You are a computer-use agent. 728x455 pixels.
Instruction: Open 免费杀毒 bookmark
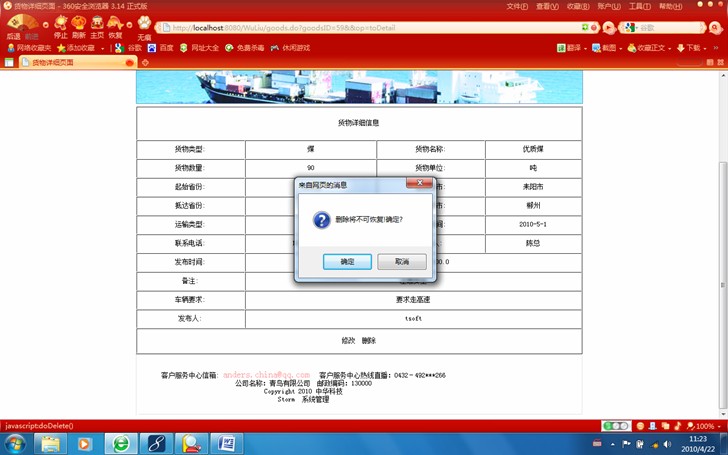tap(245, 48)
